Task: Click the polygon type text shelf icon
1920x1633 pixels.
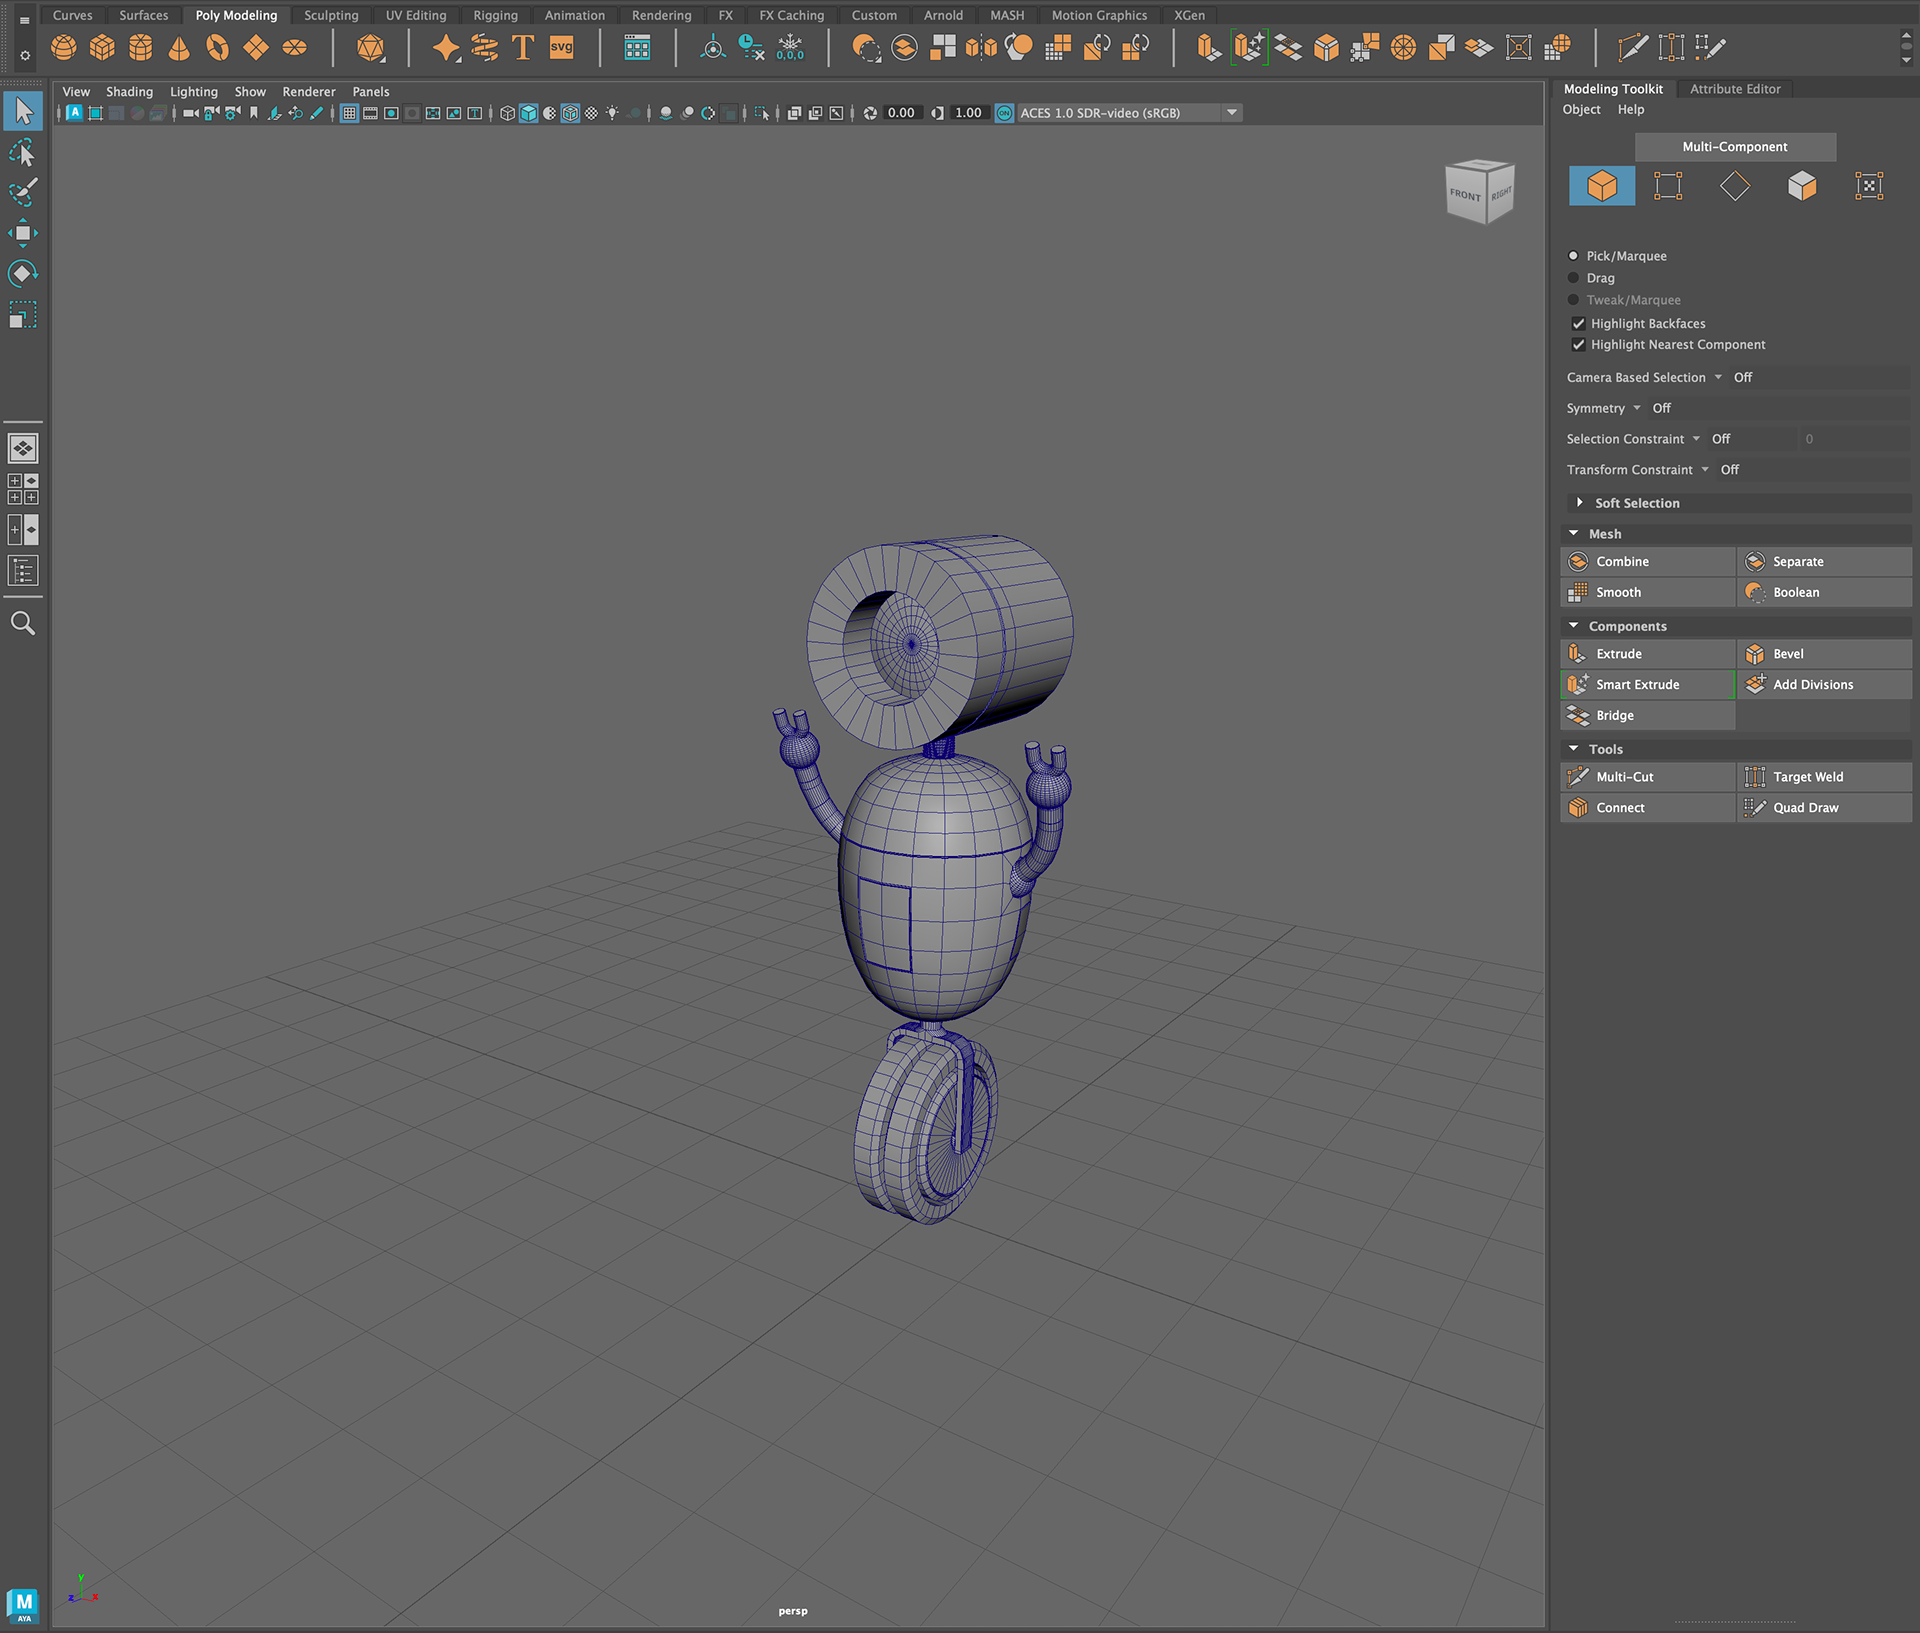Action: (522, 47)
